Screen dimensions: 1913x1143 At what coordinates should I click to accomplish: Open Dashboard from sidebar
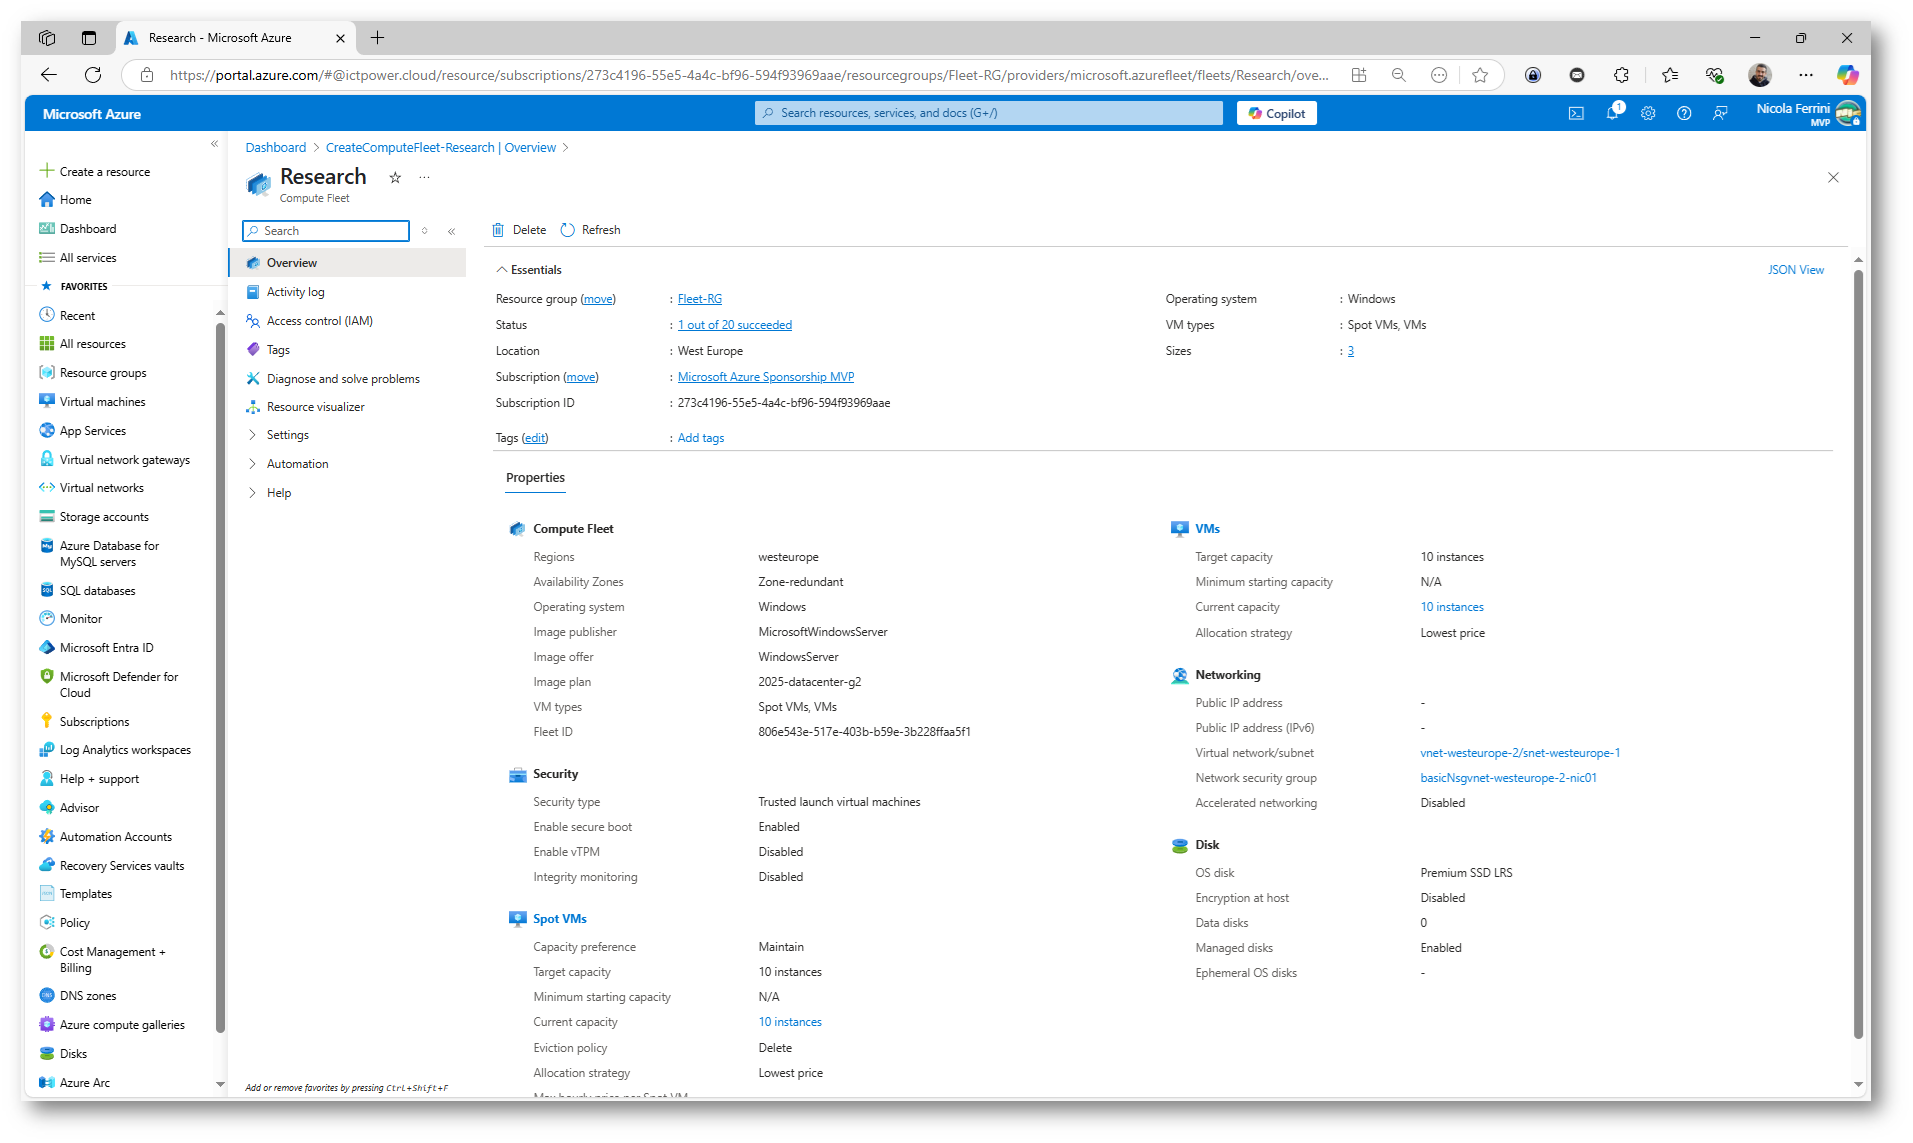click(x=78, y=229)
